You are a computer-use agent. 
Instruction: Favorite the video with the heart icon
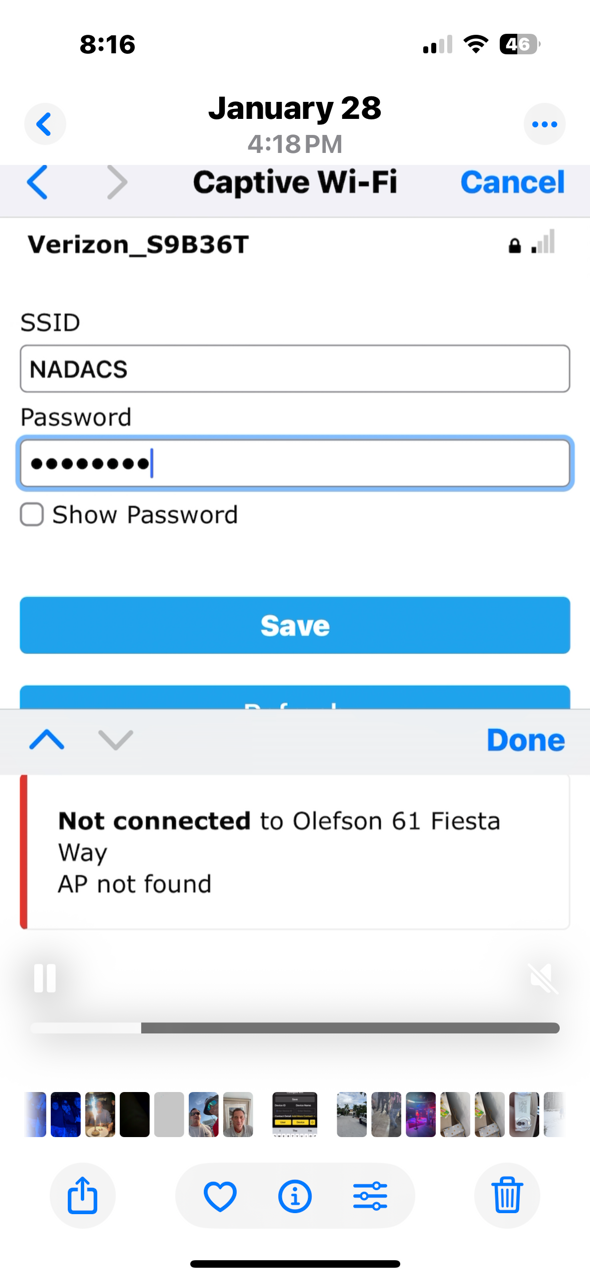tap(220, 1196)
